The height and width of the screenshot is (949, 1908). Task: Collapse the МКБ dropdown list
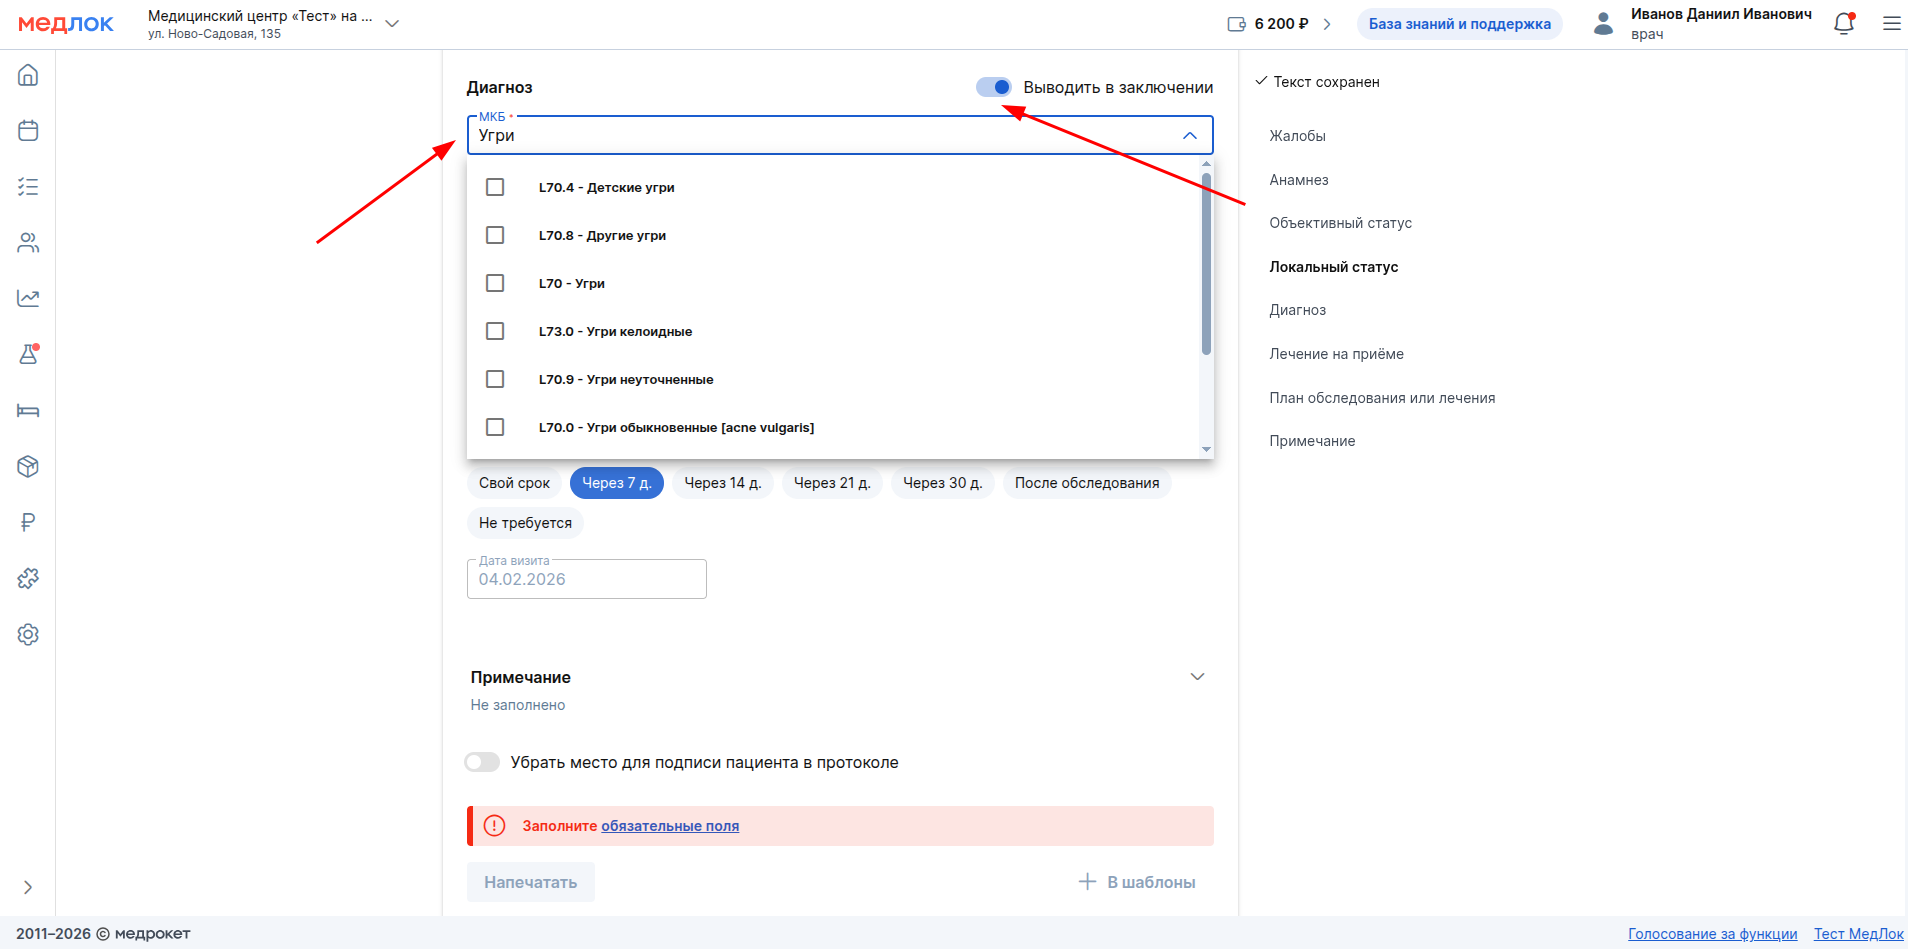(1189, 135)
